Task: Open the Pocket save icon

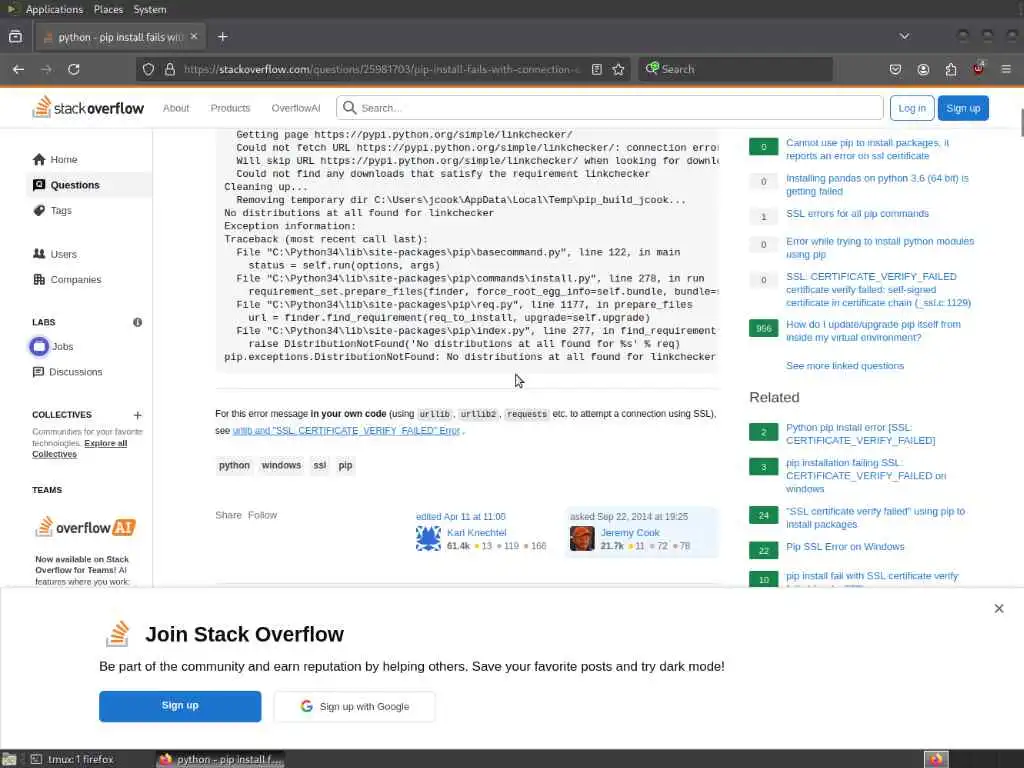Action: [x=895, y=69]
